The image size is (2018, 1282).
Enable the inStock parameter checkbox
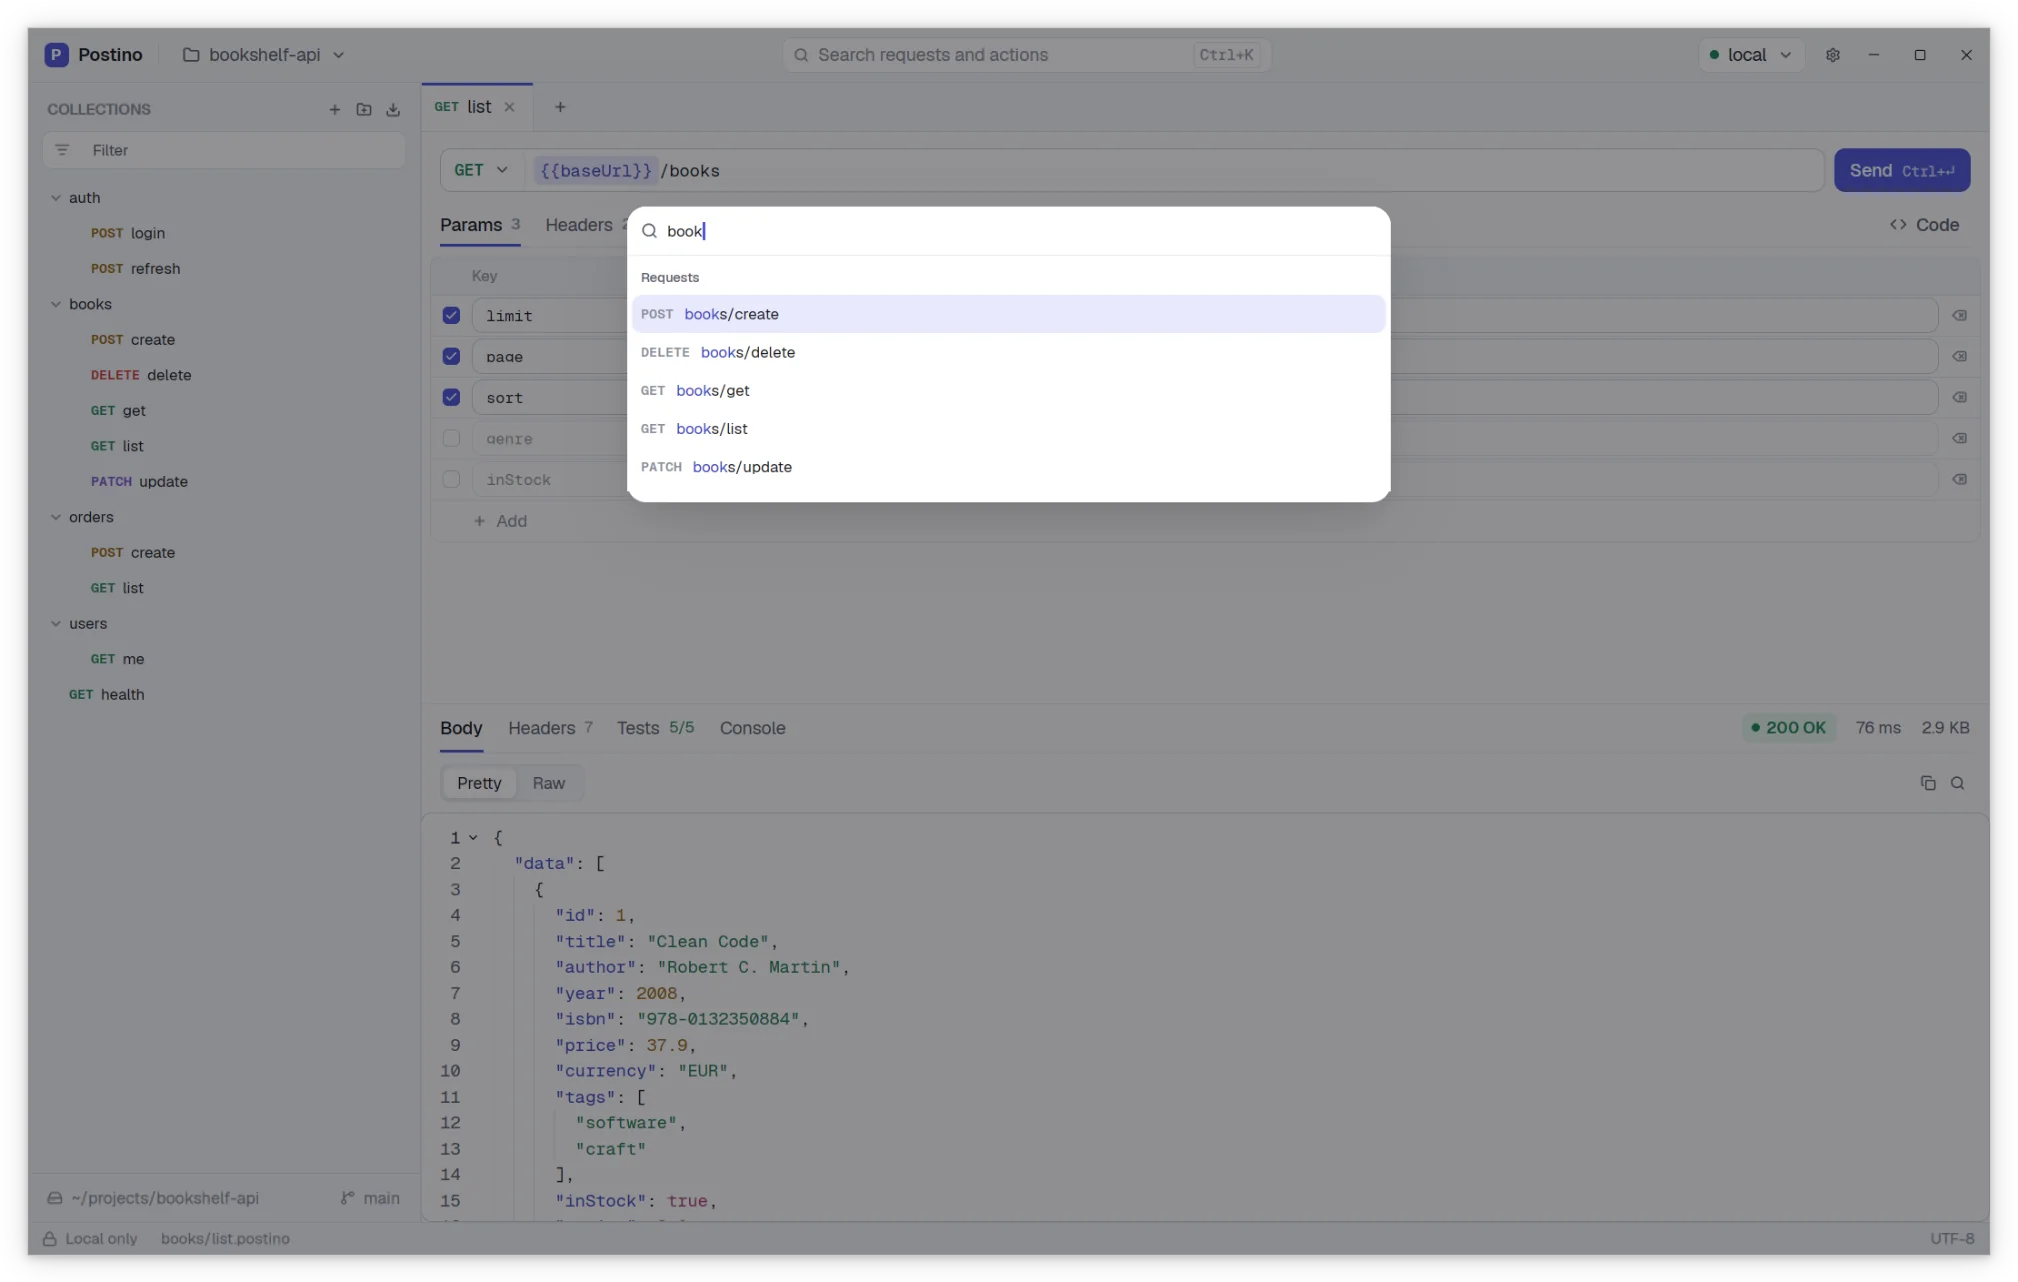click(x=451, y=479)
